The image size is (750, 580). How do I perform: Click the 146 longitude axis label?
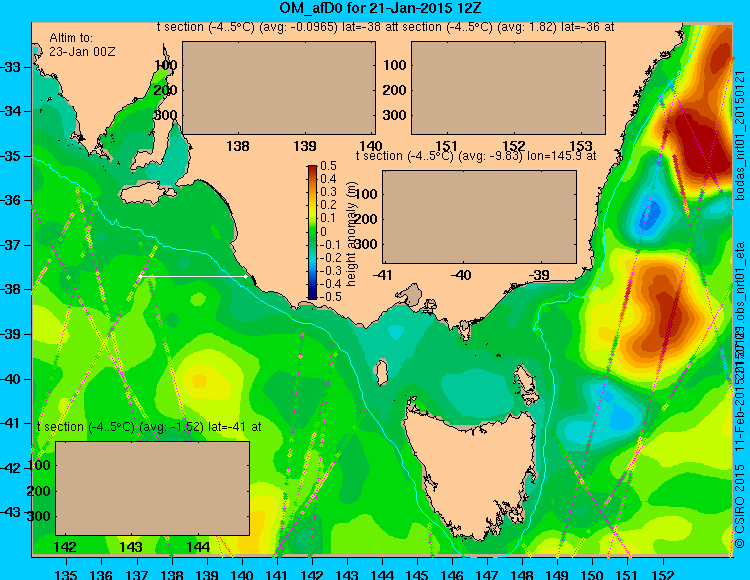point(452,574)
